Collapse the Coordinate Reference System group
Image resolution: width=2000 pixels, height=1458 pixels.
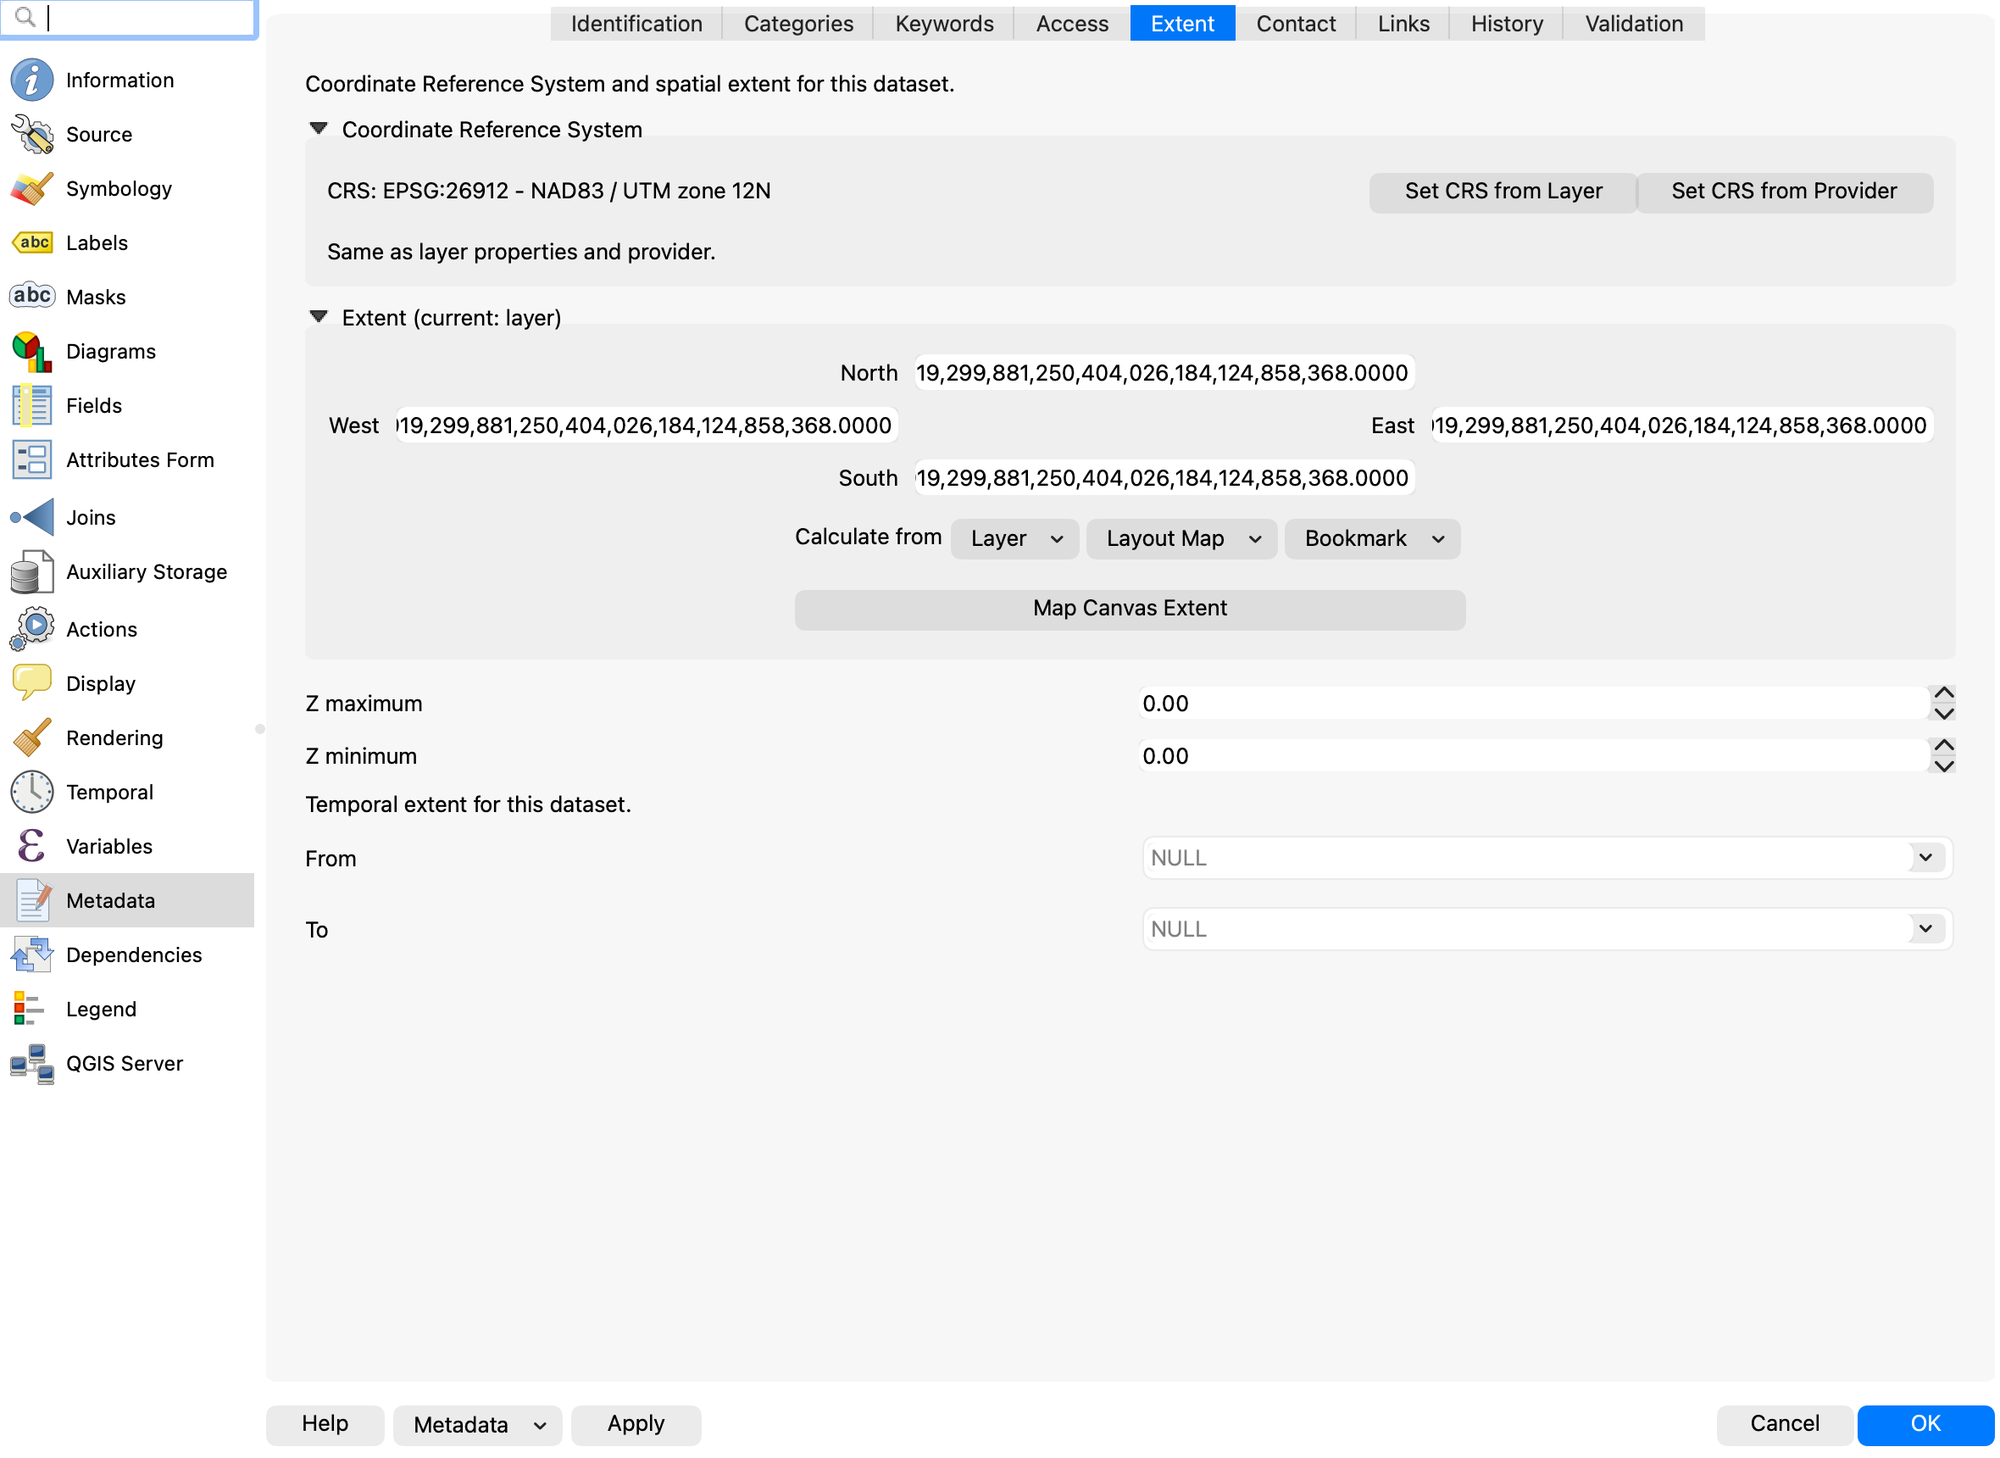(319, 129)
